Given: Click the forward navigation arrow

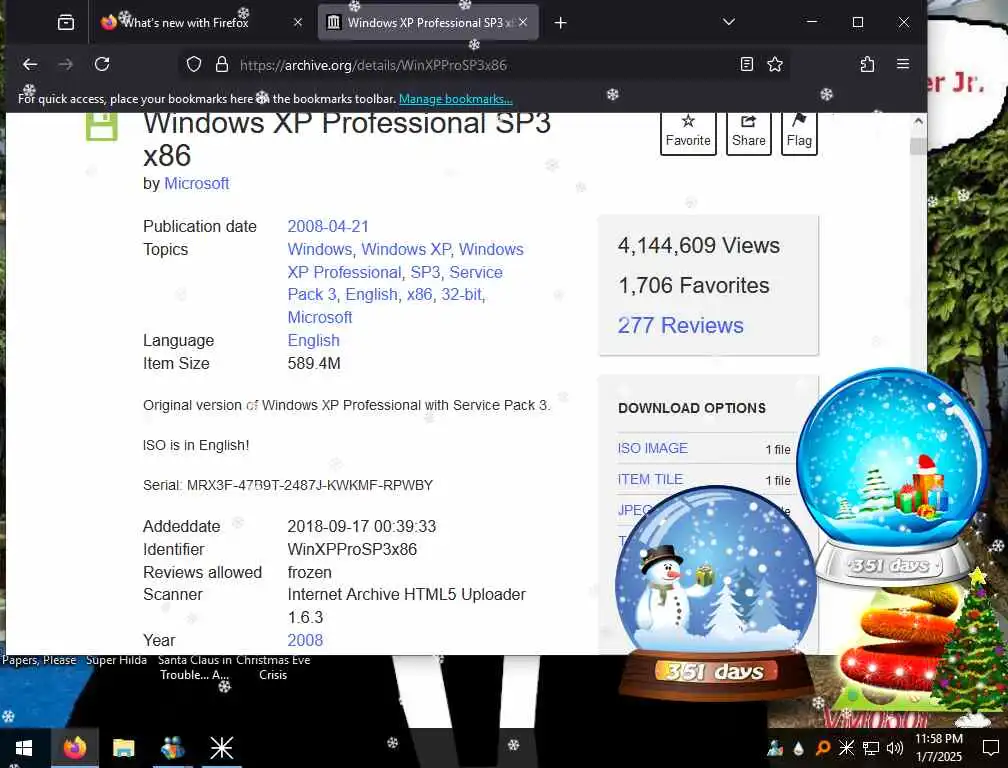Looking at the screenshot, I should point(66,64).
